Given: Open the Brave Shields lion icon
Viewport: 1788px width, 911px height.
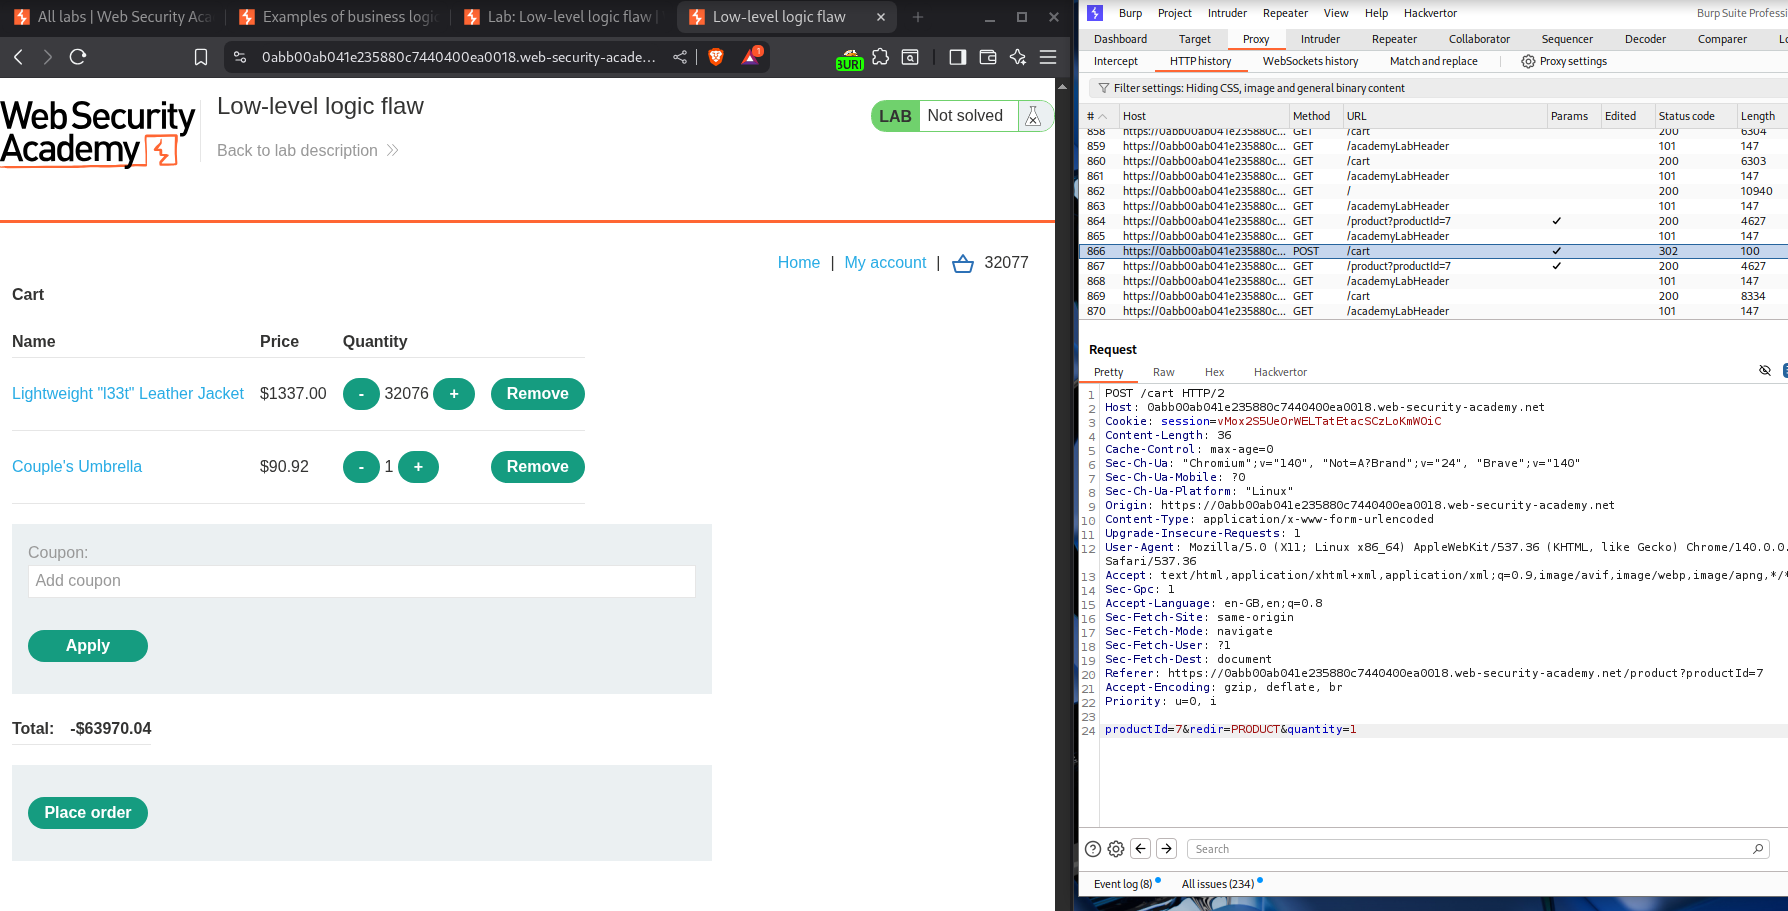Looking at the screenshot, I should (716, 57).
